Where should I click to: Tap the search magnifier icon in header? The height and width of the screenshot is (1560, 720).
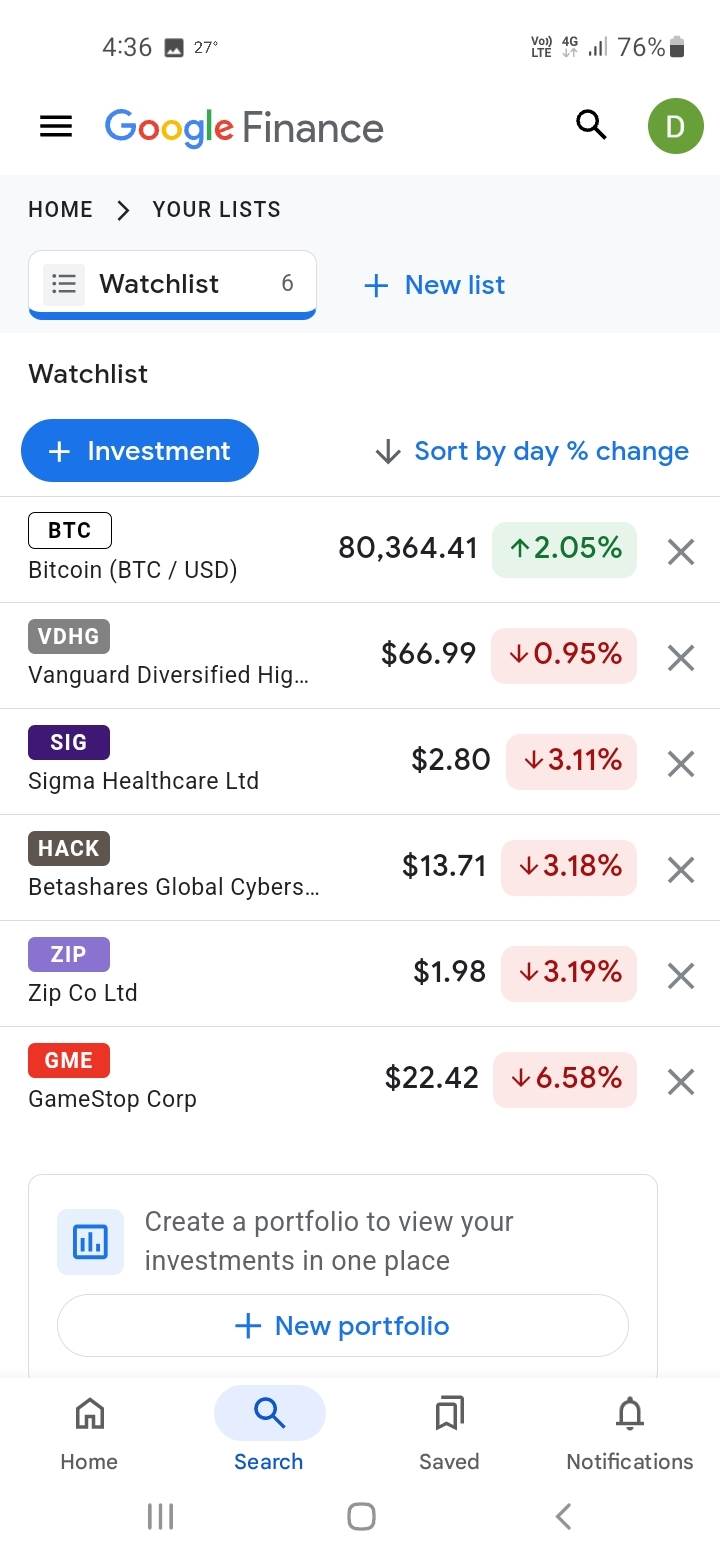tap(591, 126)
